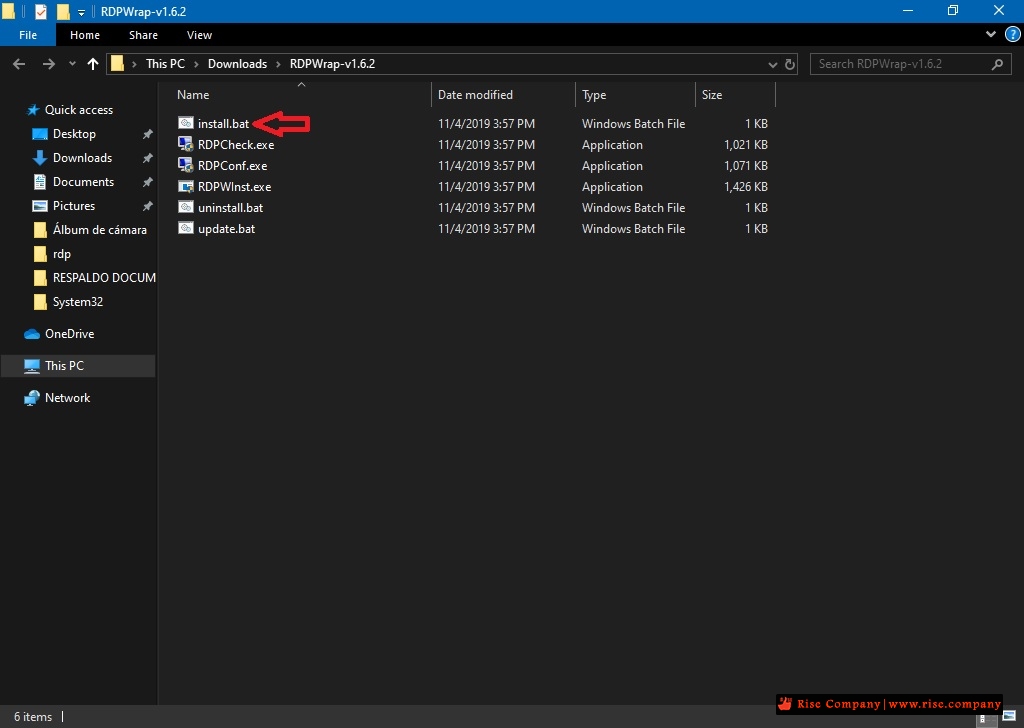Open the Customize Quick Access Toolbar dropdown
The height and width of the screenshot is (728, 1024).
click(x=81, y=12)
